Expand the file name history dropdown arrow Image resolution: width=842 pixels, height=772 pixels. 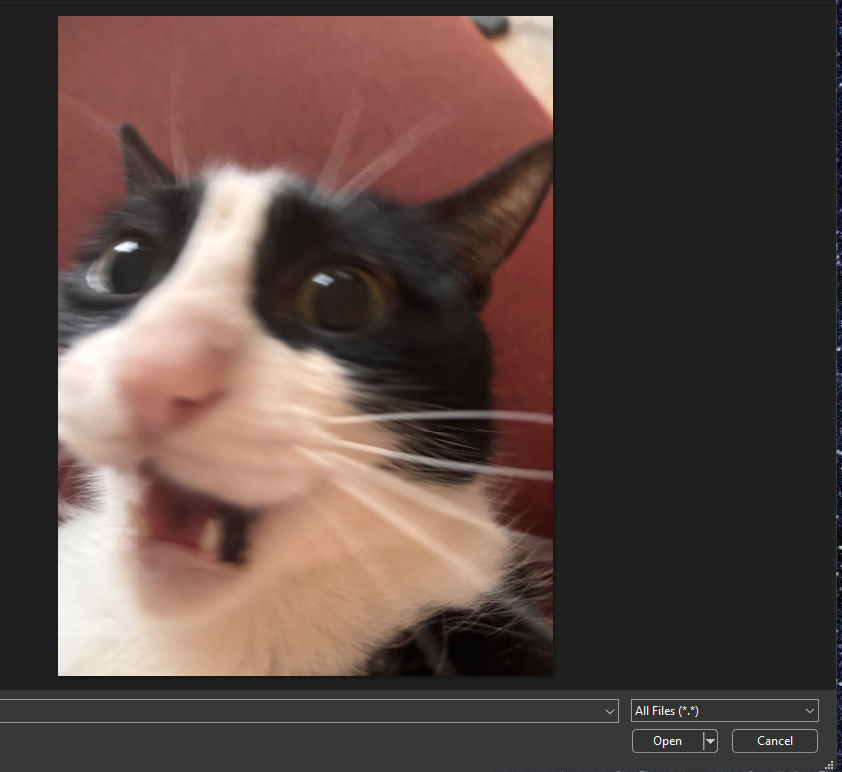tap(609, 711)
